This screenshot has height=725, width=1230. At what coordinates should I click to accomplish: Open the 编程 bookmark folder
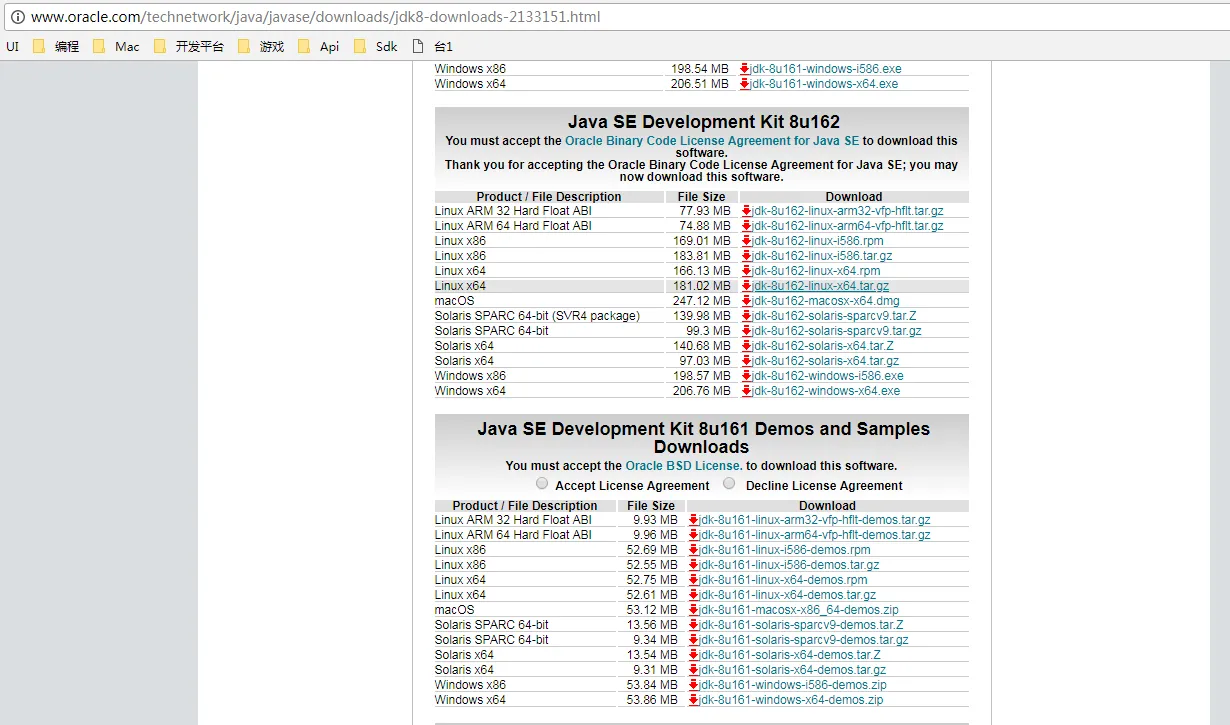pyautogui.click(x=56, y=46)
